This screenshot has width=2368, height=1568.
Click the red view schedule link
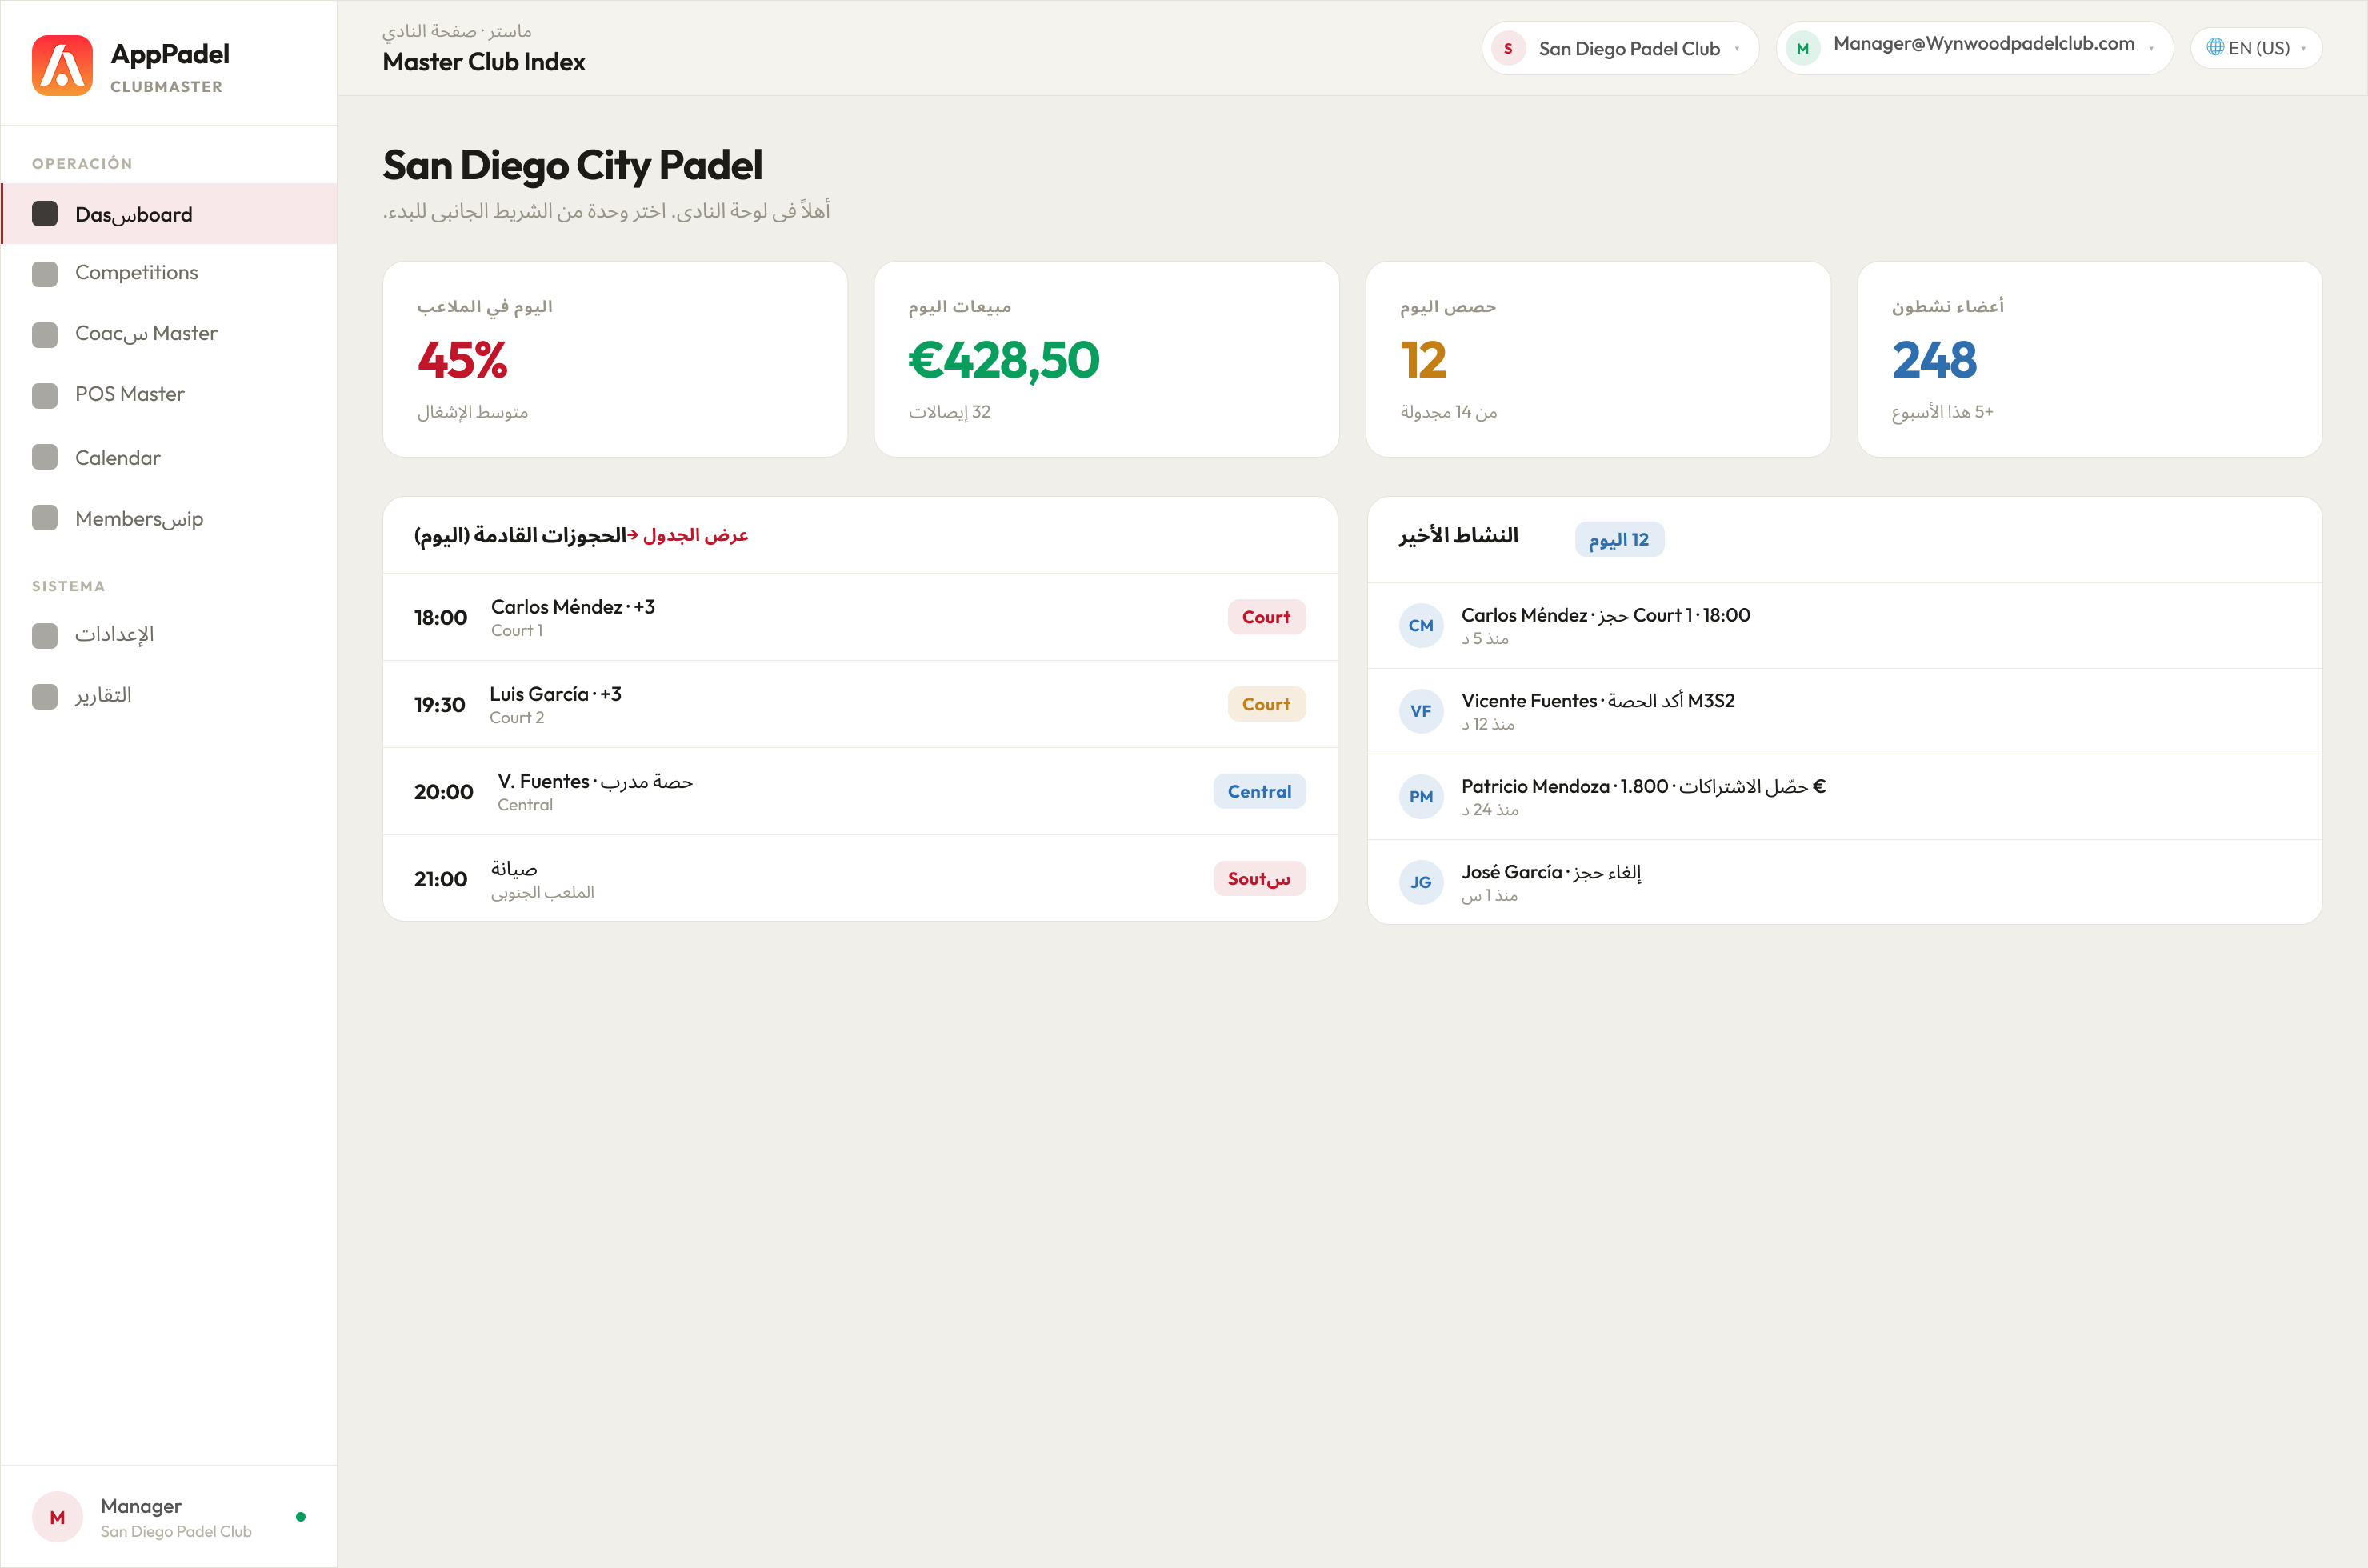[x=688, y=536]
